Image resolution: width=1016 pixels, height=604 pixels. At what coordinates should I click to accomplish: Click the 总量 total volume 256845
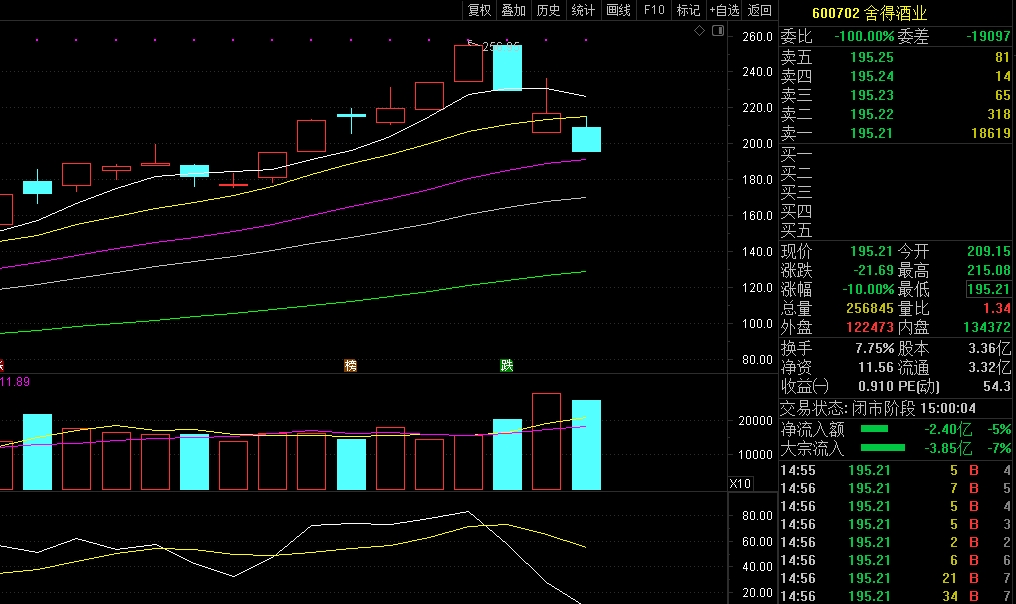click(870, 308)
